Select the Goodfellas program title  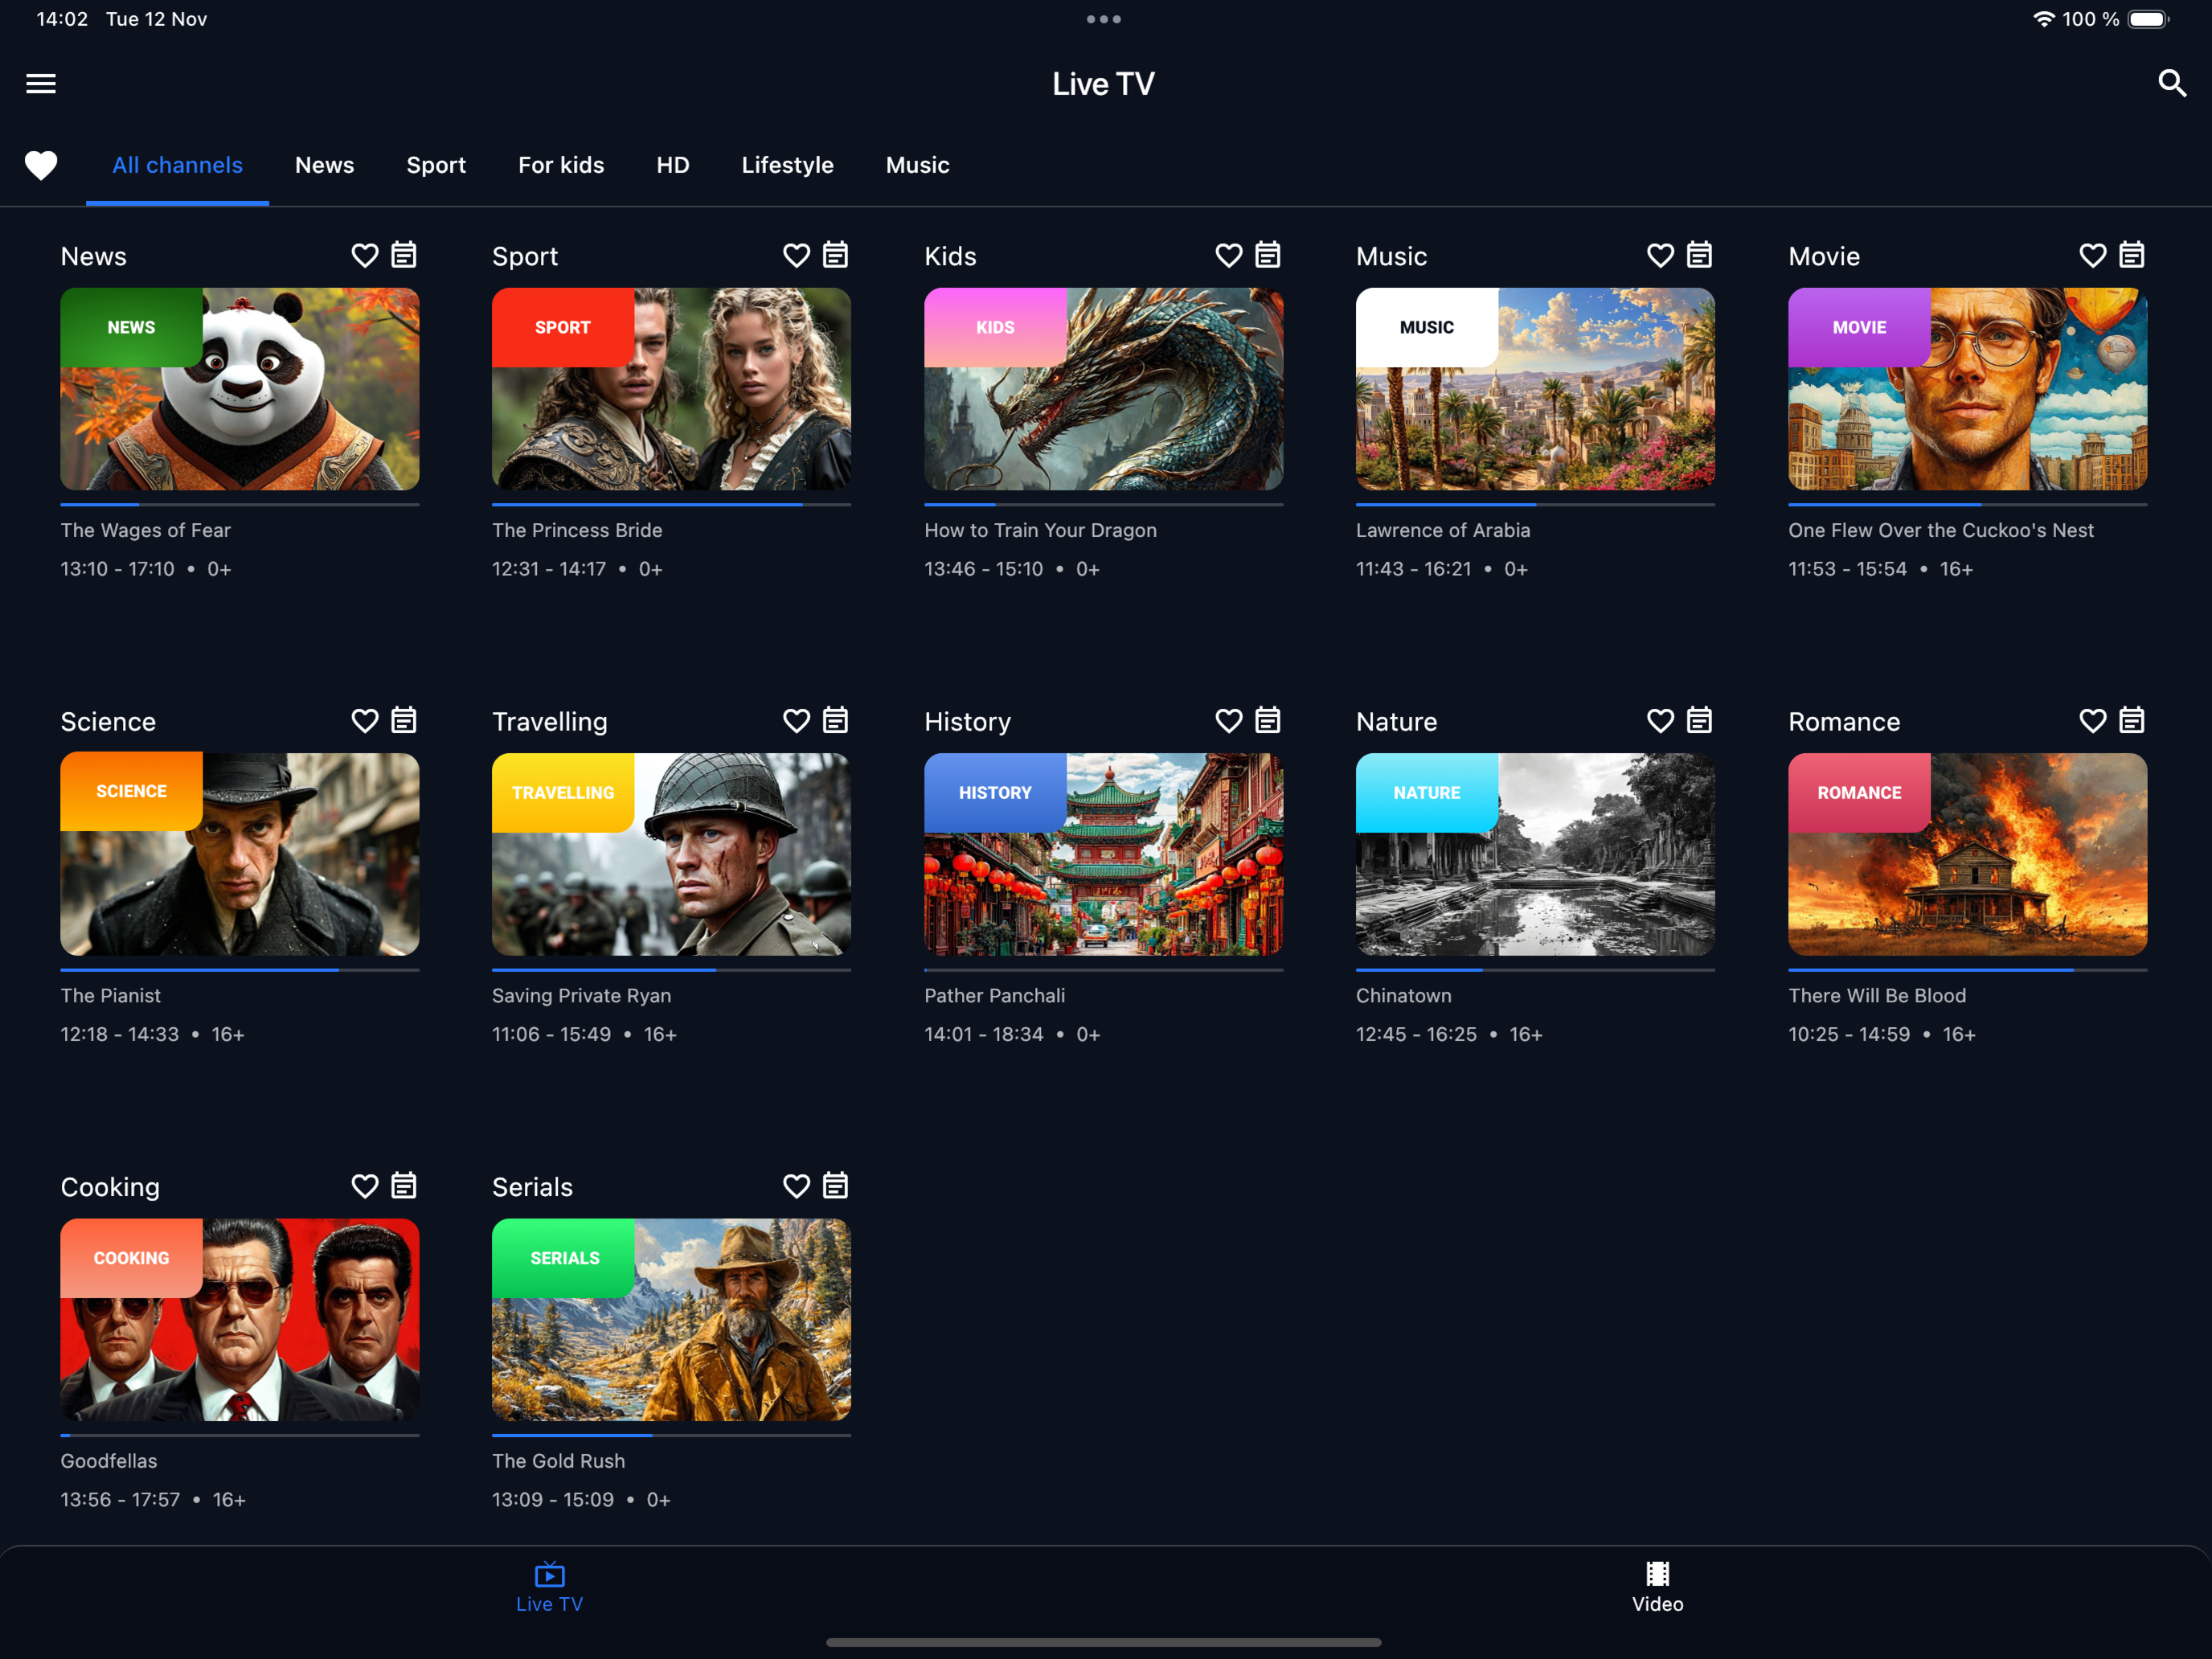pyautogui.click(x=108, y=1461)
